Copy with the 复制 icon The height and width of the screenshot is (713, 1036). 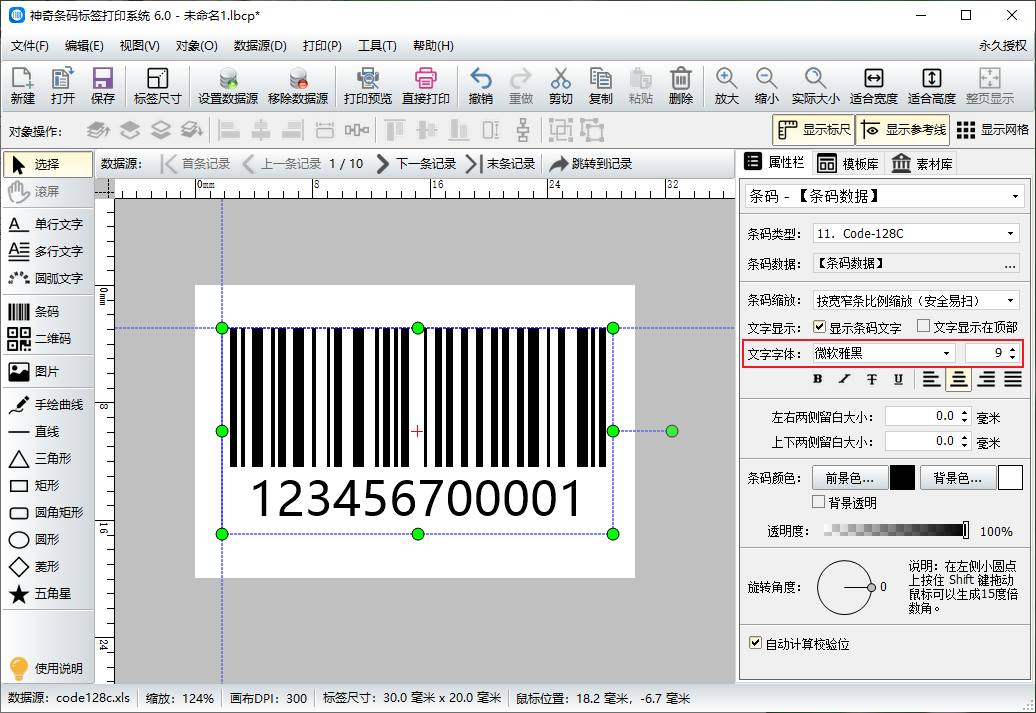click(x=601, y=85)
